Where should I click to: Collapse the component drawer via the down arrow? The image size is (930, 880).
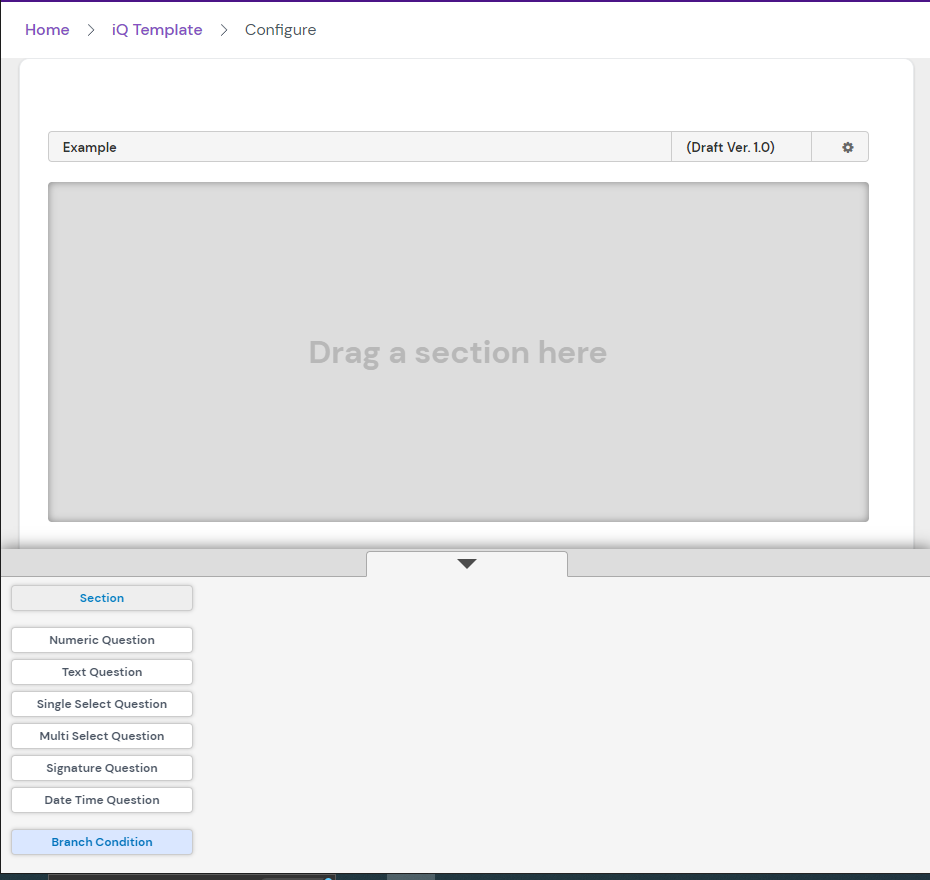tap(467, 563)
